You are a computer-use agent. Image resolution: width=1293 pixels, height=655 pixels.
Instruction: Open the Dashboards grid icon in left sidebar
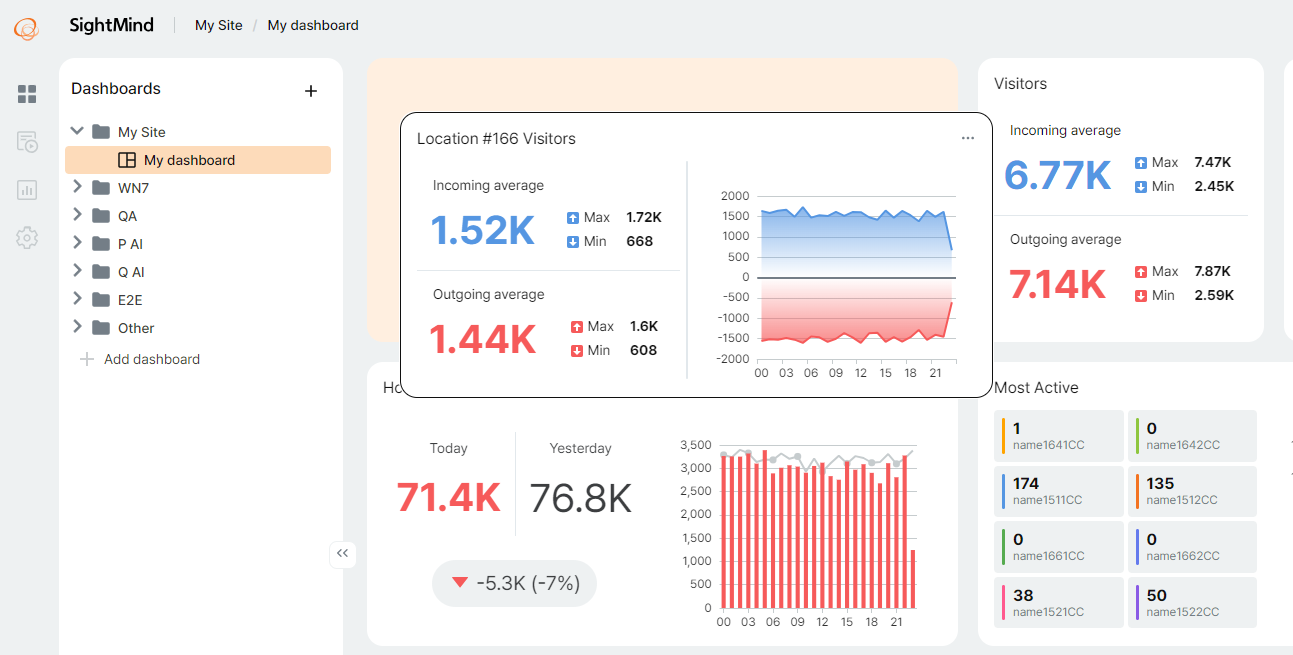27,94
